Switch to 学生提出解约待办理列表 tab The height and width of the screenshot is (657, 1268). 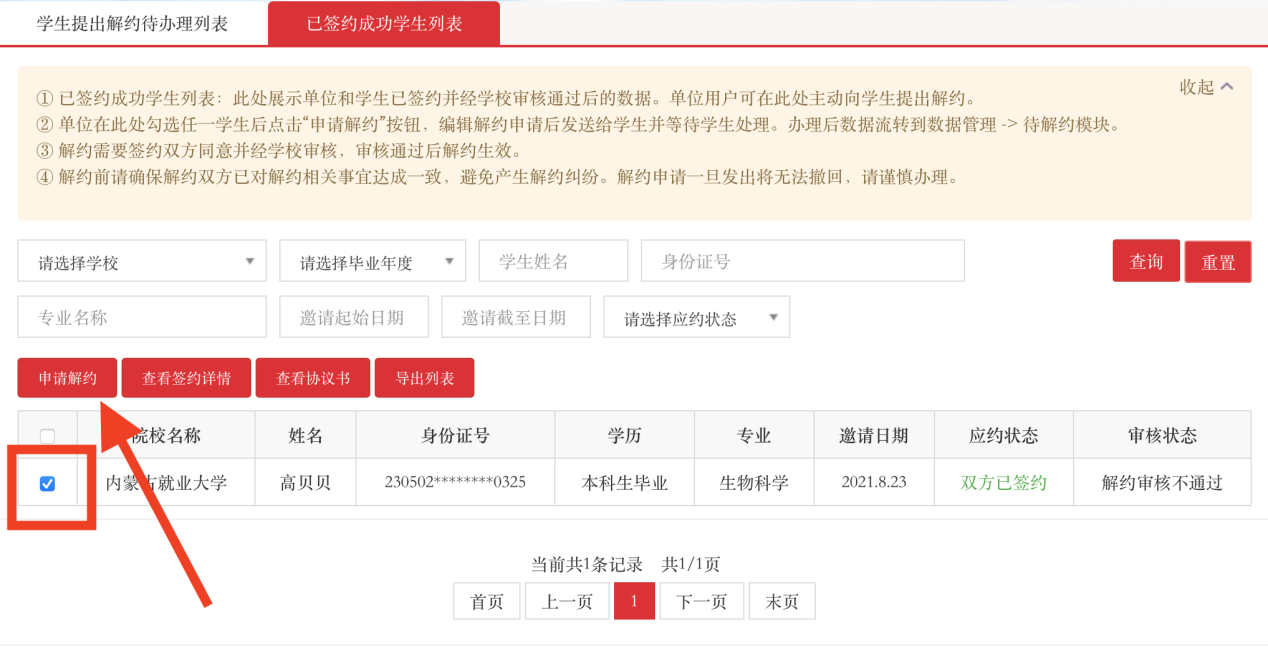point(132,23)
